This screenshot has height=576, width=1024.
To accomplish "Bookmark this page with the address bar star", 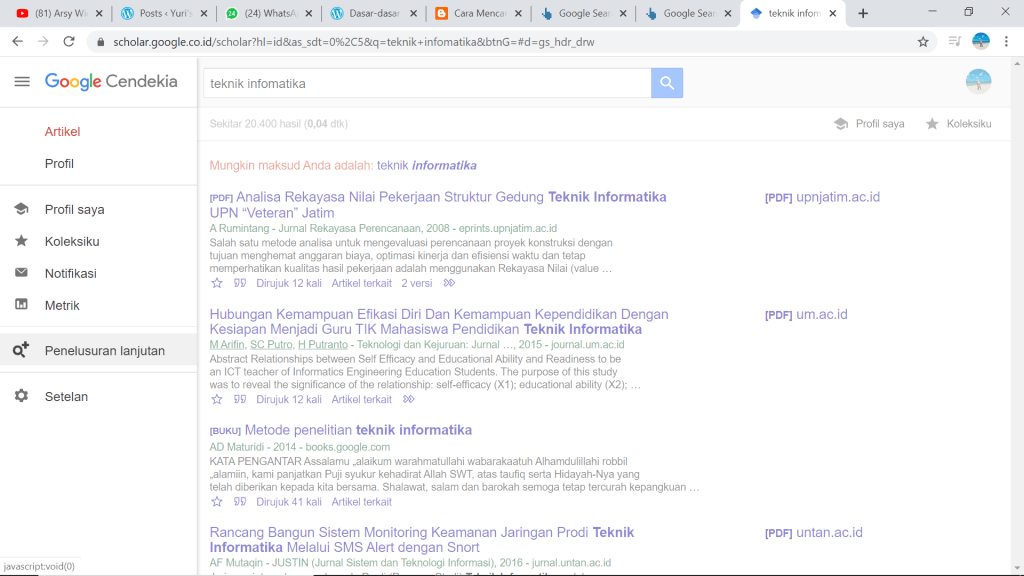I will (x=923, y=42).
